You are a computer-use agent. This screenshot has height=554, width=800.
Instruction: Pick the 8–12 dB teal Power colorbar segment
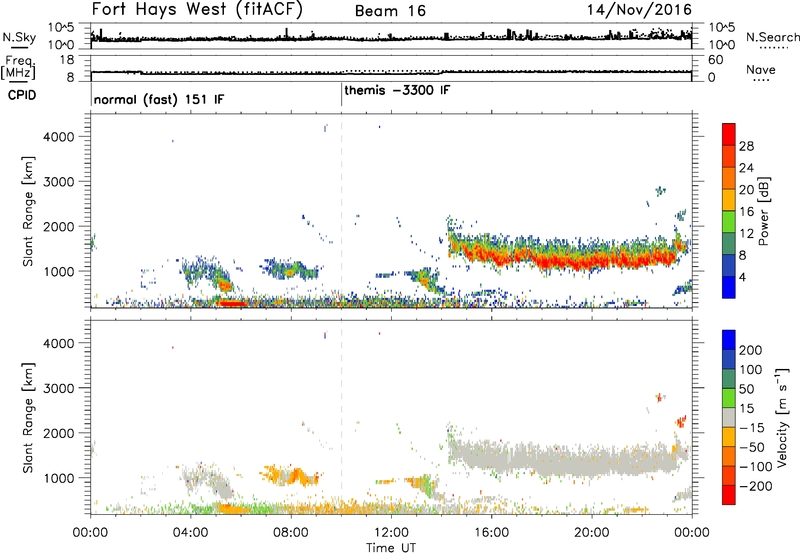click(729, 243)
